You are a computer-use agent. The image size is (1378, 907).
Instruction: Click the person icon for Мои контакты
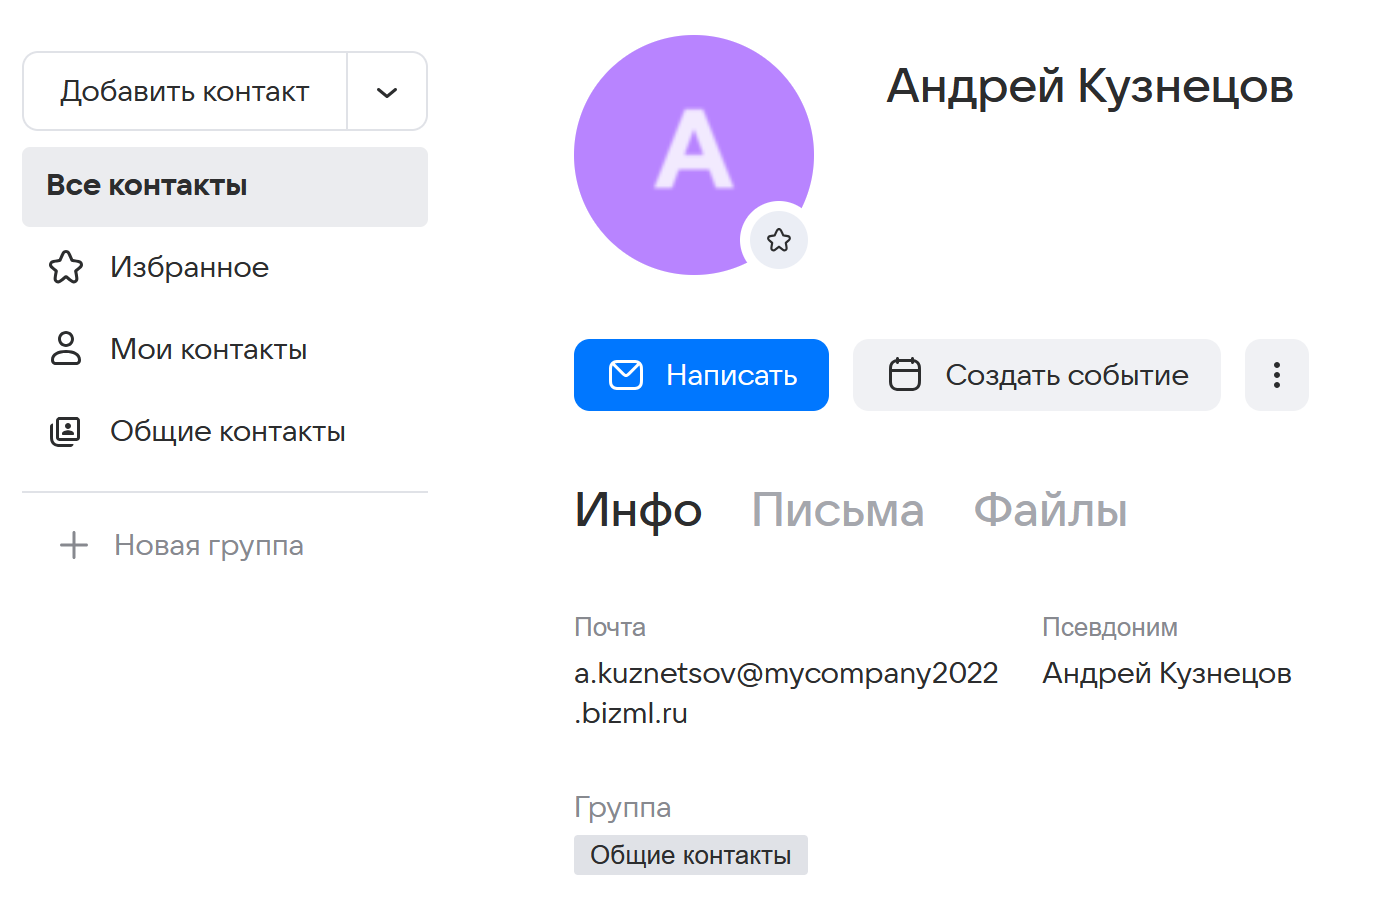coord(66,349)
